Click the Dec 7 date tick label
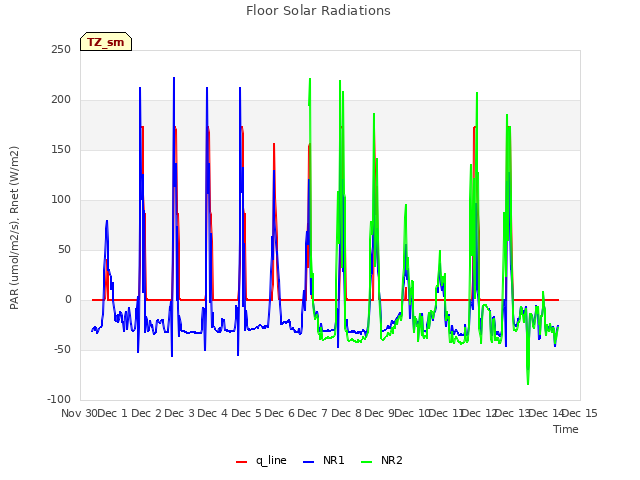640x480 pixels. 313,413
